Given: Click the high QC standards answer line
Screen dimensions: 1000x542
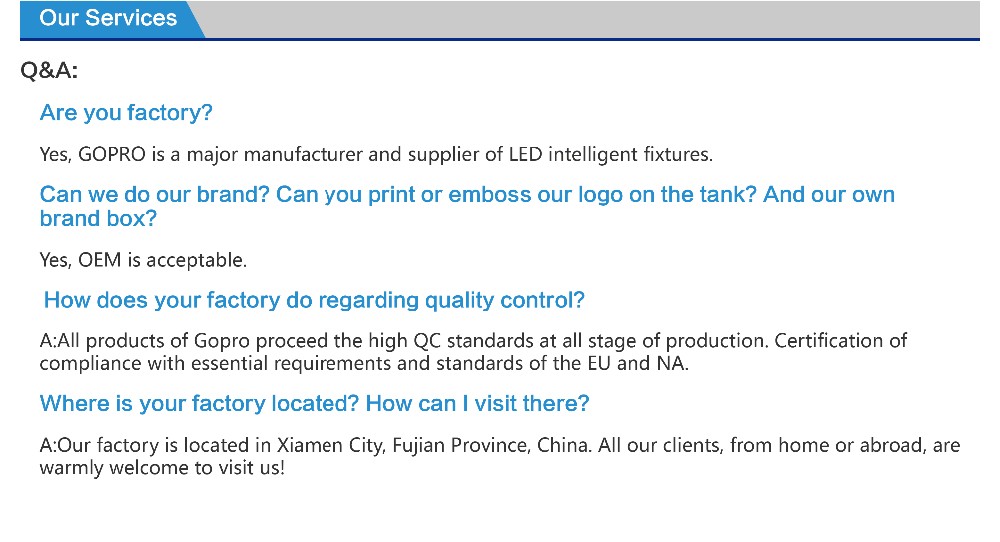Looking at the screenshot, I should [x=473, y=341].
